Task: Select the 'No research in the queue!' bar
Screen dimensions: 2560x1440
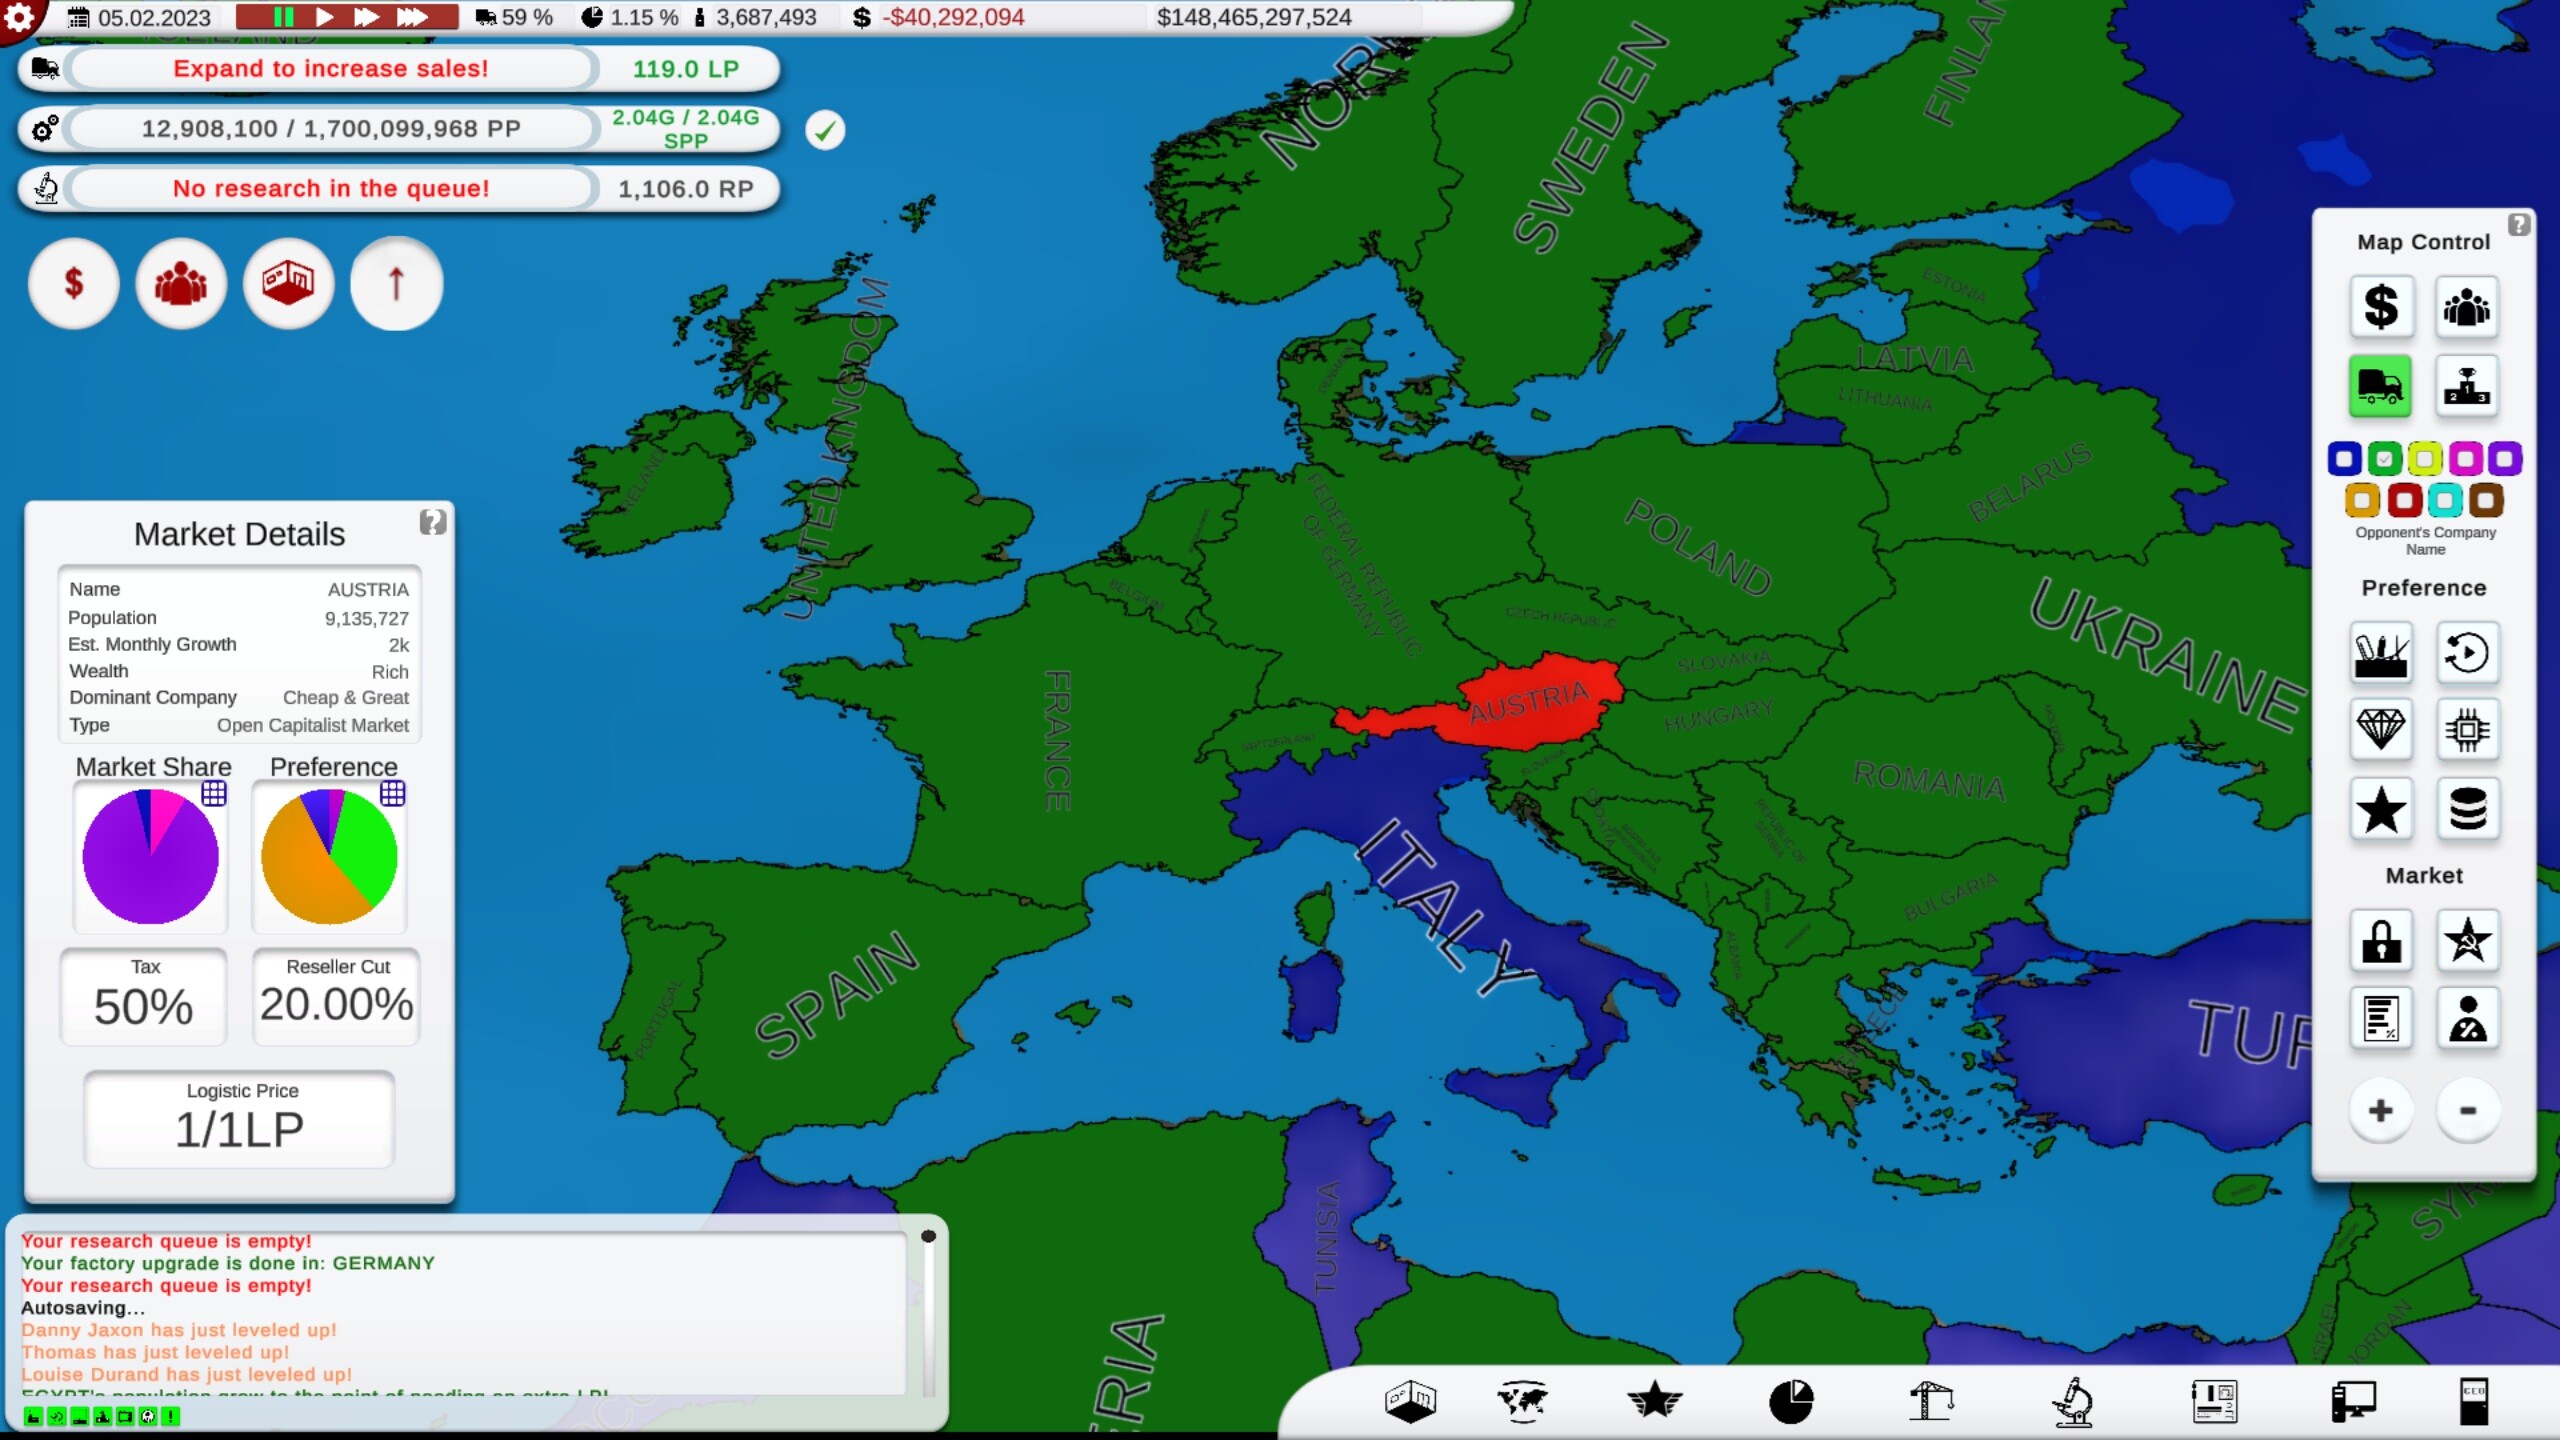Action: tap(331, 189)
